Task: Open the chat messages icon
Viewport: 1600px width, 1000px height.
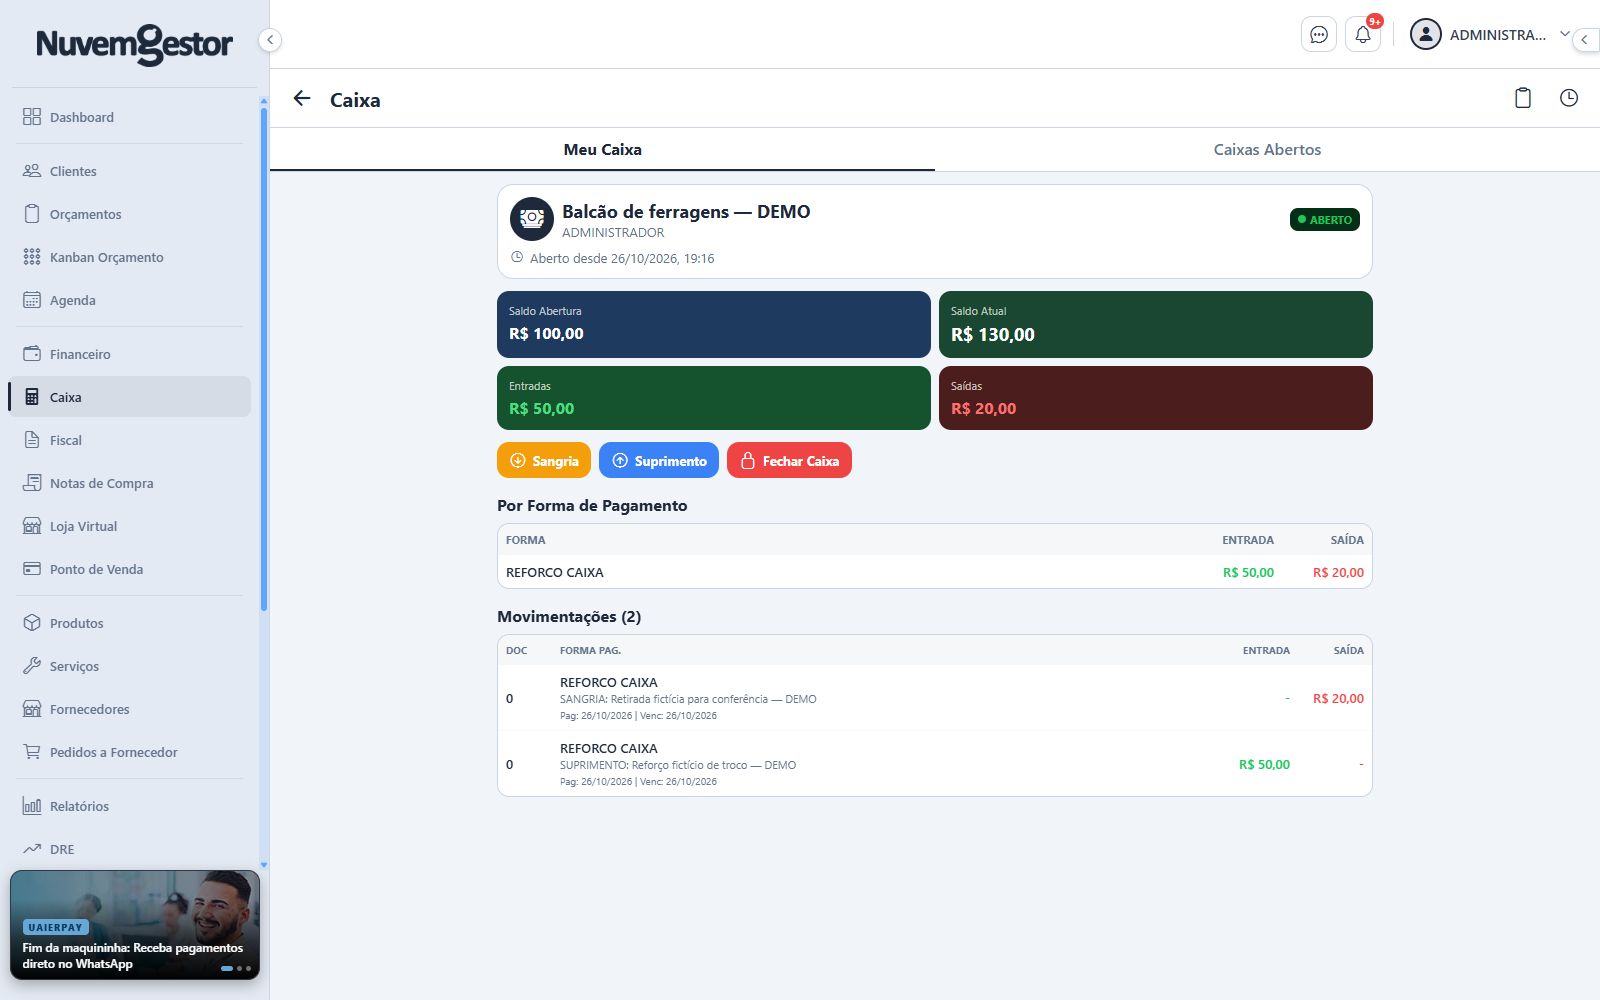Action: point(1319,35)
